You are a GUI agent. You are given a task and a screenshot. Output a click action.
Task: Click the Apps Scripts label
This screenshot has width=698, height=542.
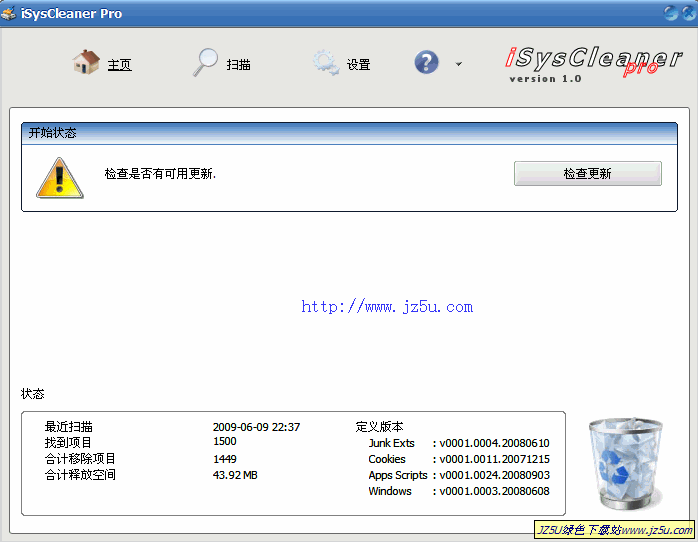pyautogui.click(x=398, y=475)
